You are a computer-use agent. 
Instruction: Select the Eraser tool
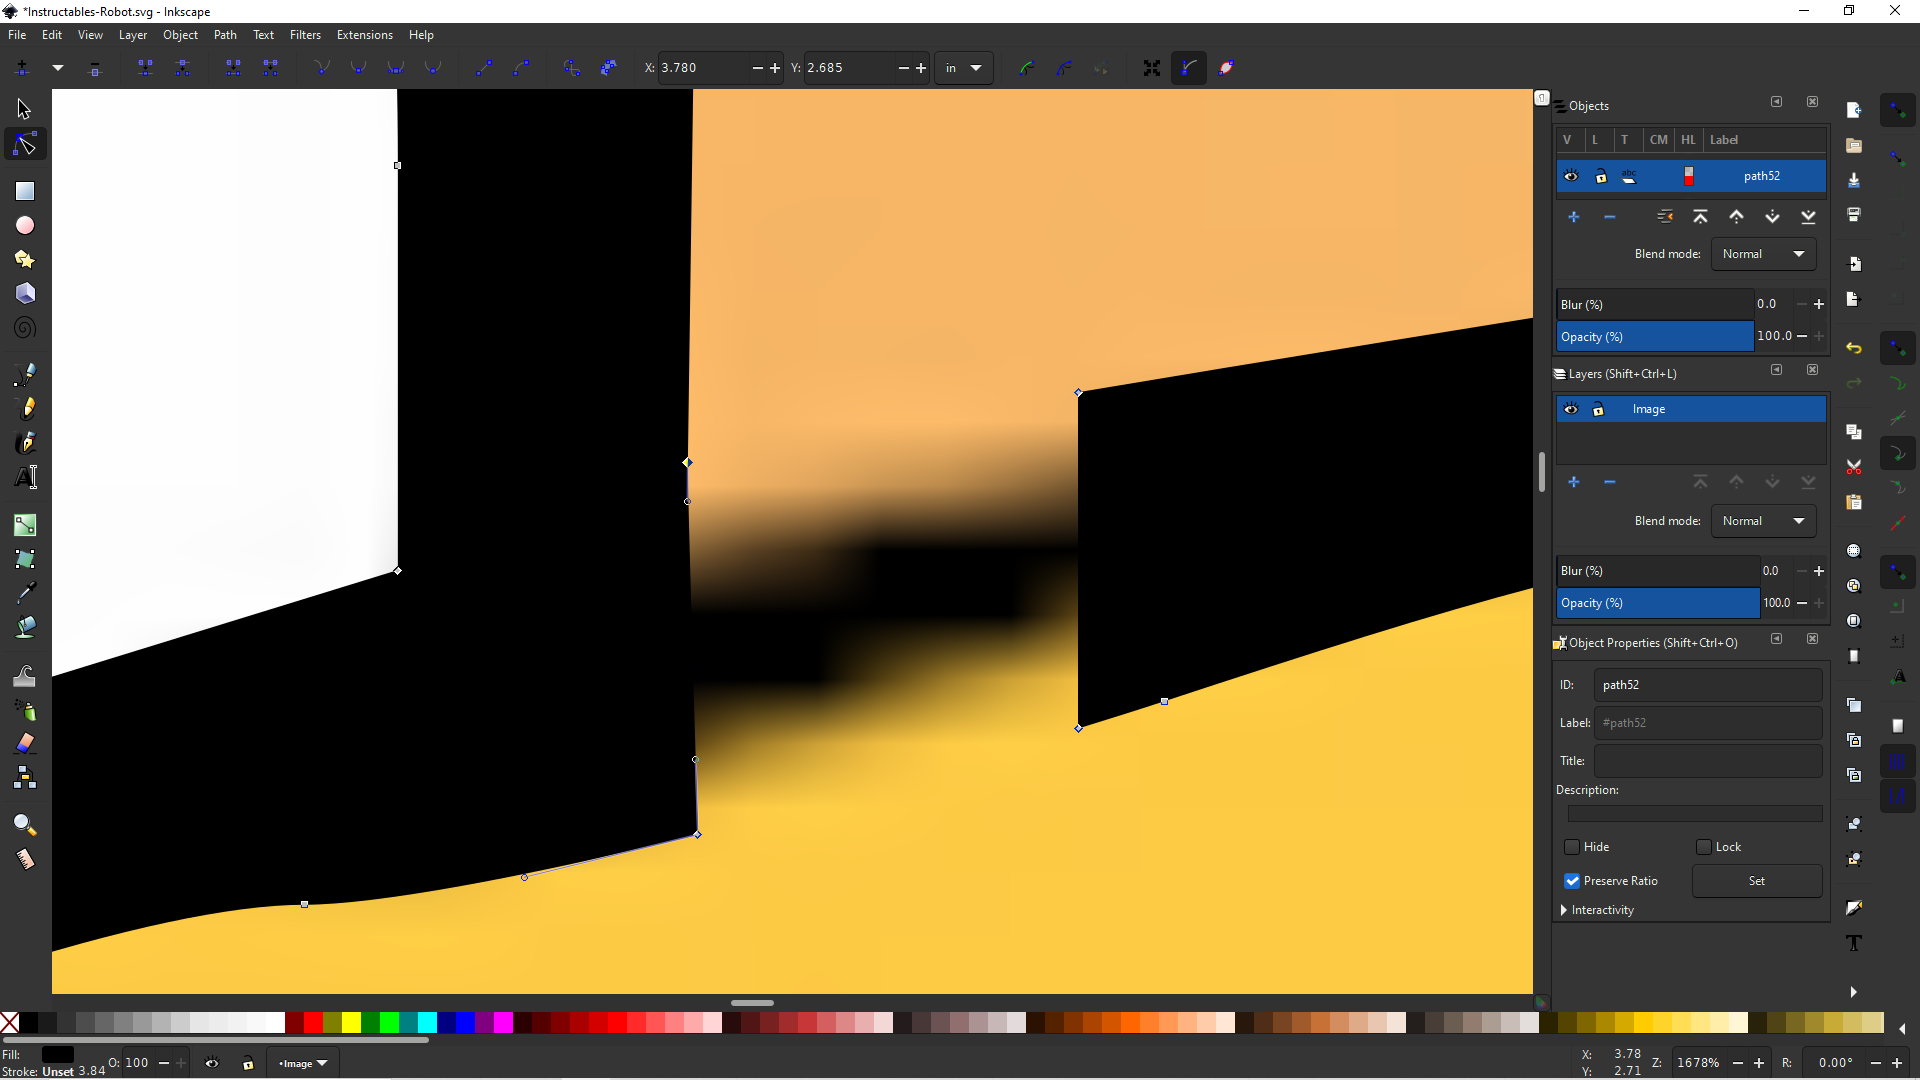click(25, 743)
